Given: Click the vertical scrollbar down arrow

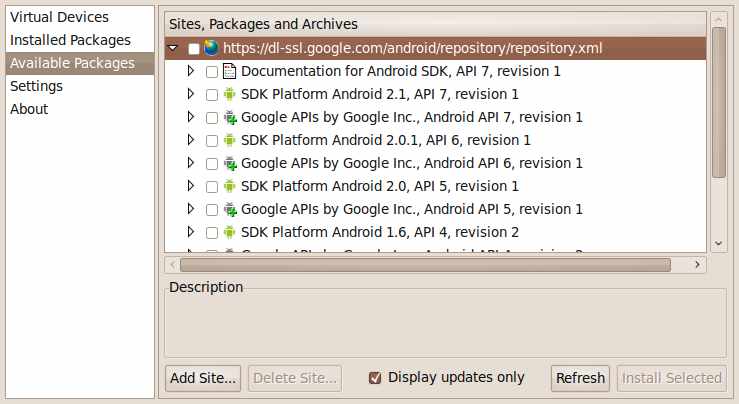Looking at the screenshot, I should click(x=718, y=243).
